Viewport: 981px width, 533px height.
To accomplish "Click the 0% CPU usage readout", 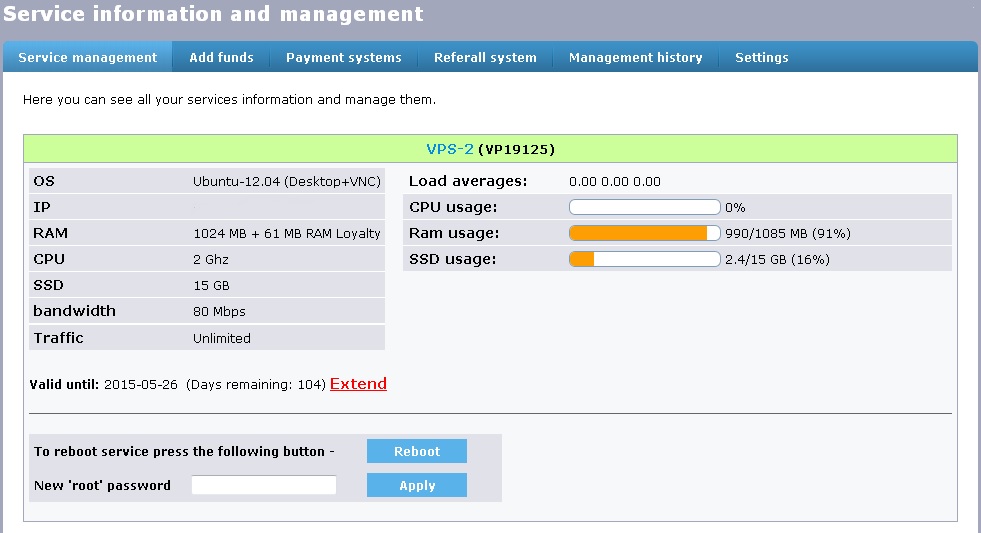I will (x=735, y=207).
